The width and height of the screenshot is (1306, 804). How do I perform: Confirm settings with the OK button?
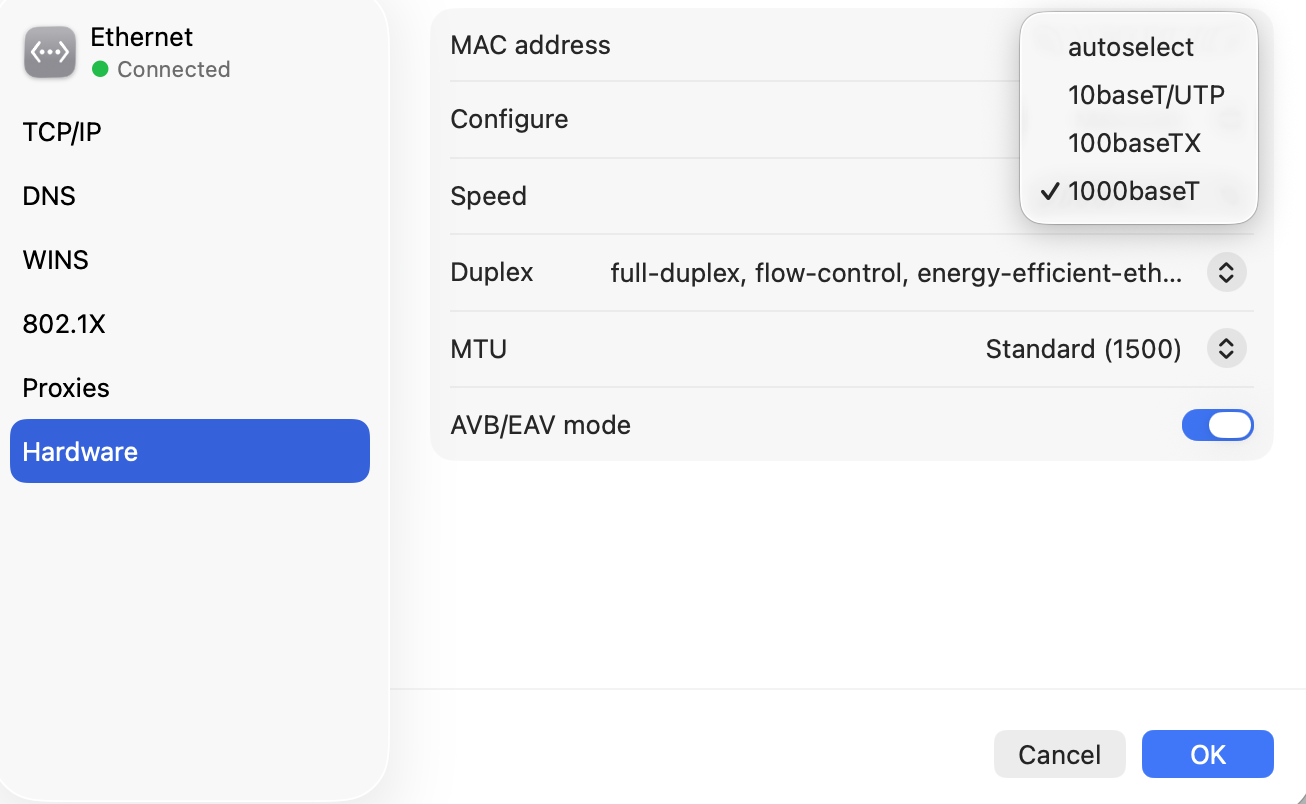click(x=1208, y=754)
